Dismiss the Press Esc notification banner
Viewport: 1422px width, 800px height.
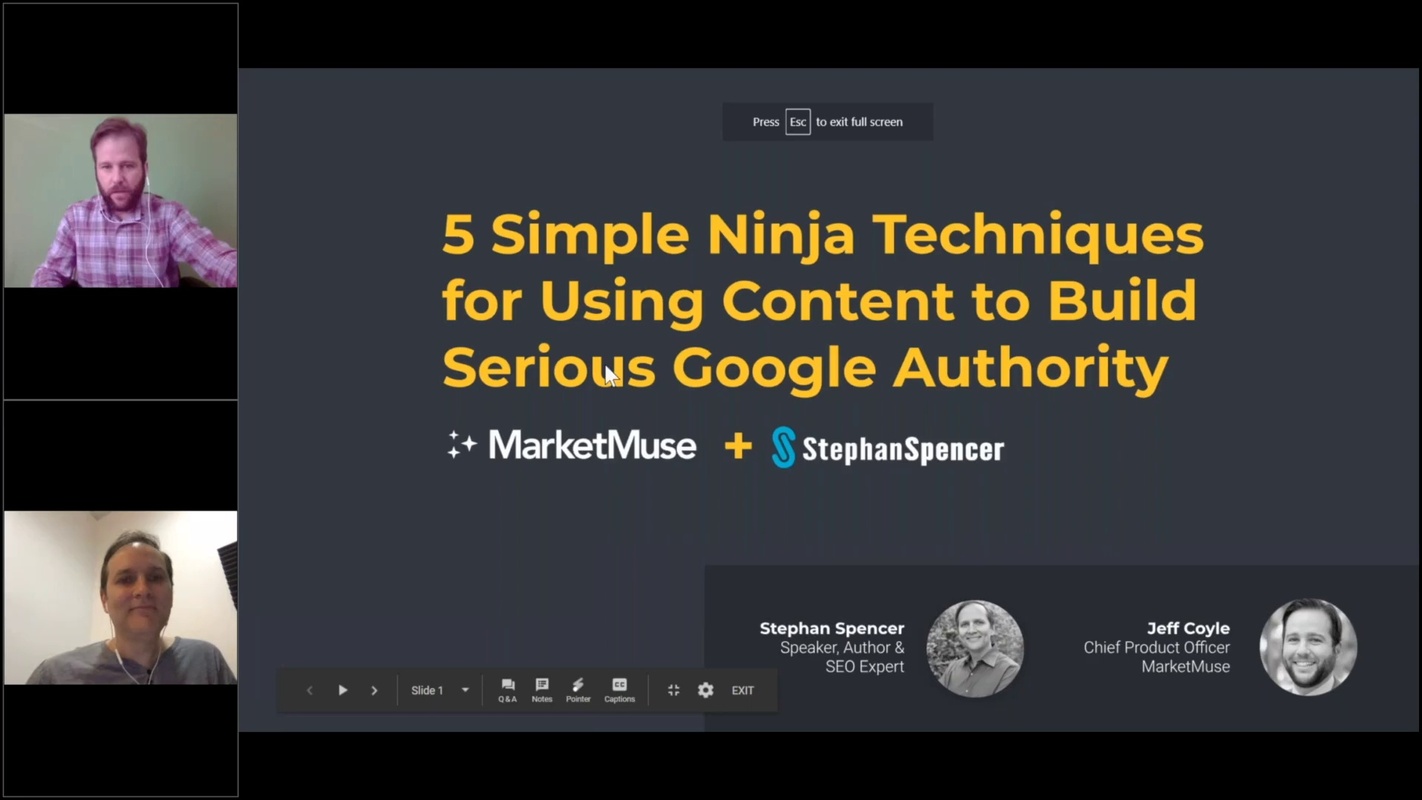827,121
